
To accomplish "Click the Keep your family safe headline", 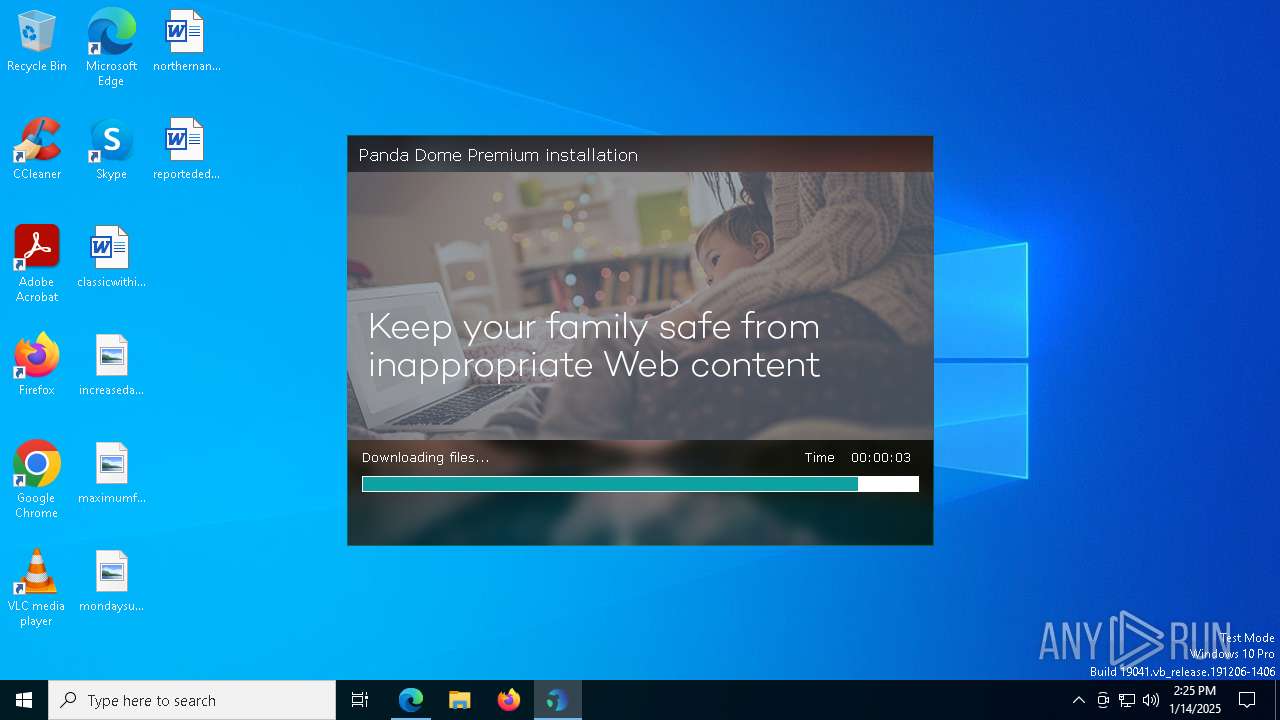I will (x=594, y=346).
